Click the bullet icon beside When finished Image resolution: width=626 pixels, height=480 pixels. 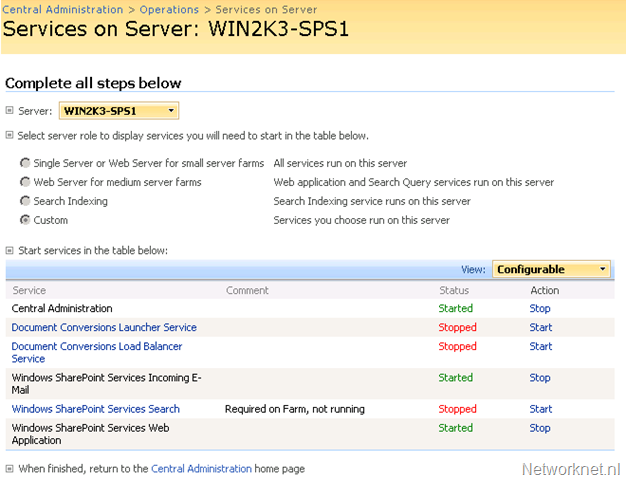10,468
